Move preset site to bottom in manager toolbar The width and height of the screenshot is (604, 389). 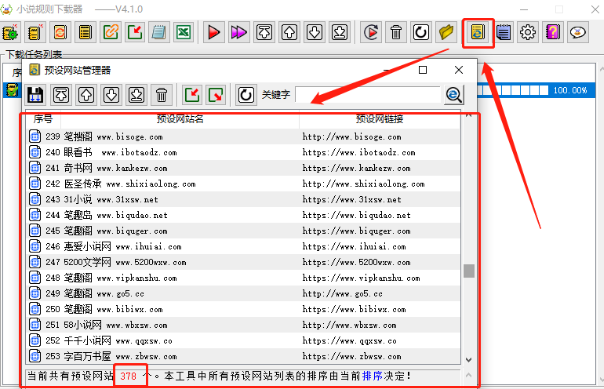(x=136, y=95)
